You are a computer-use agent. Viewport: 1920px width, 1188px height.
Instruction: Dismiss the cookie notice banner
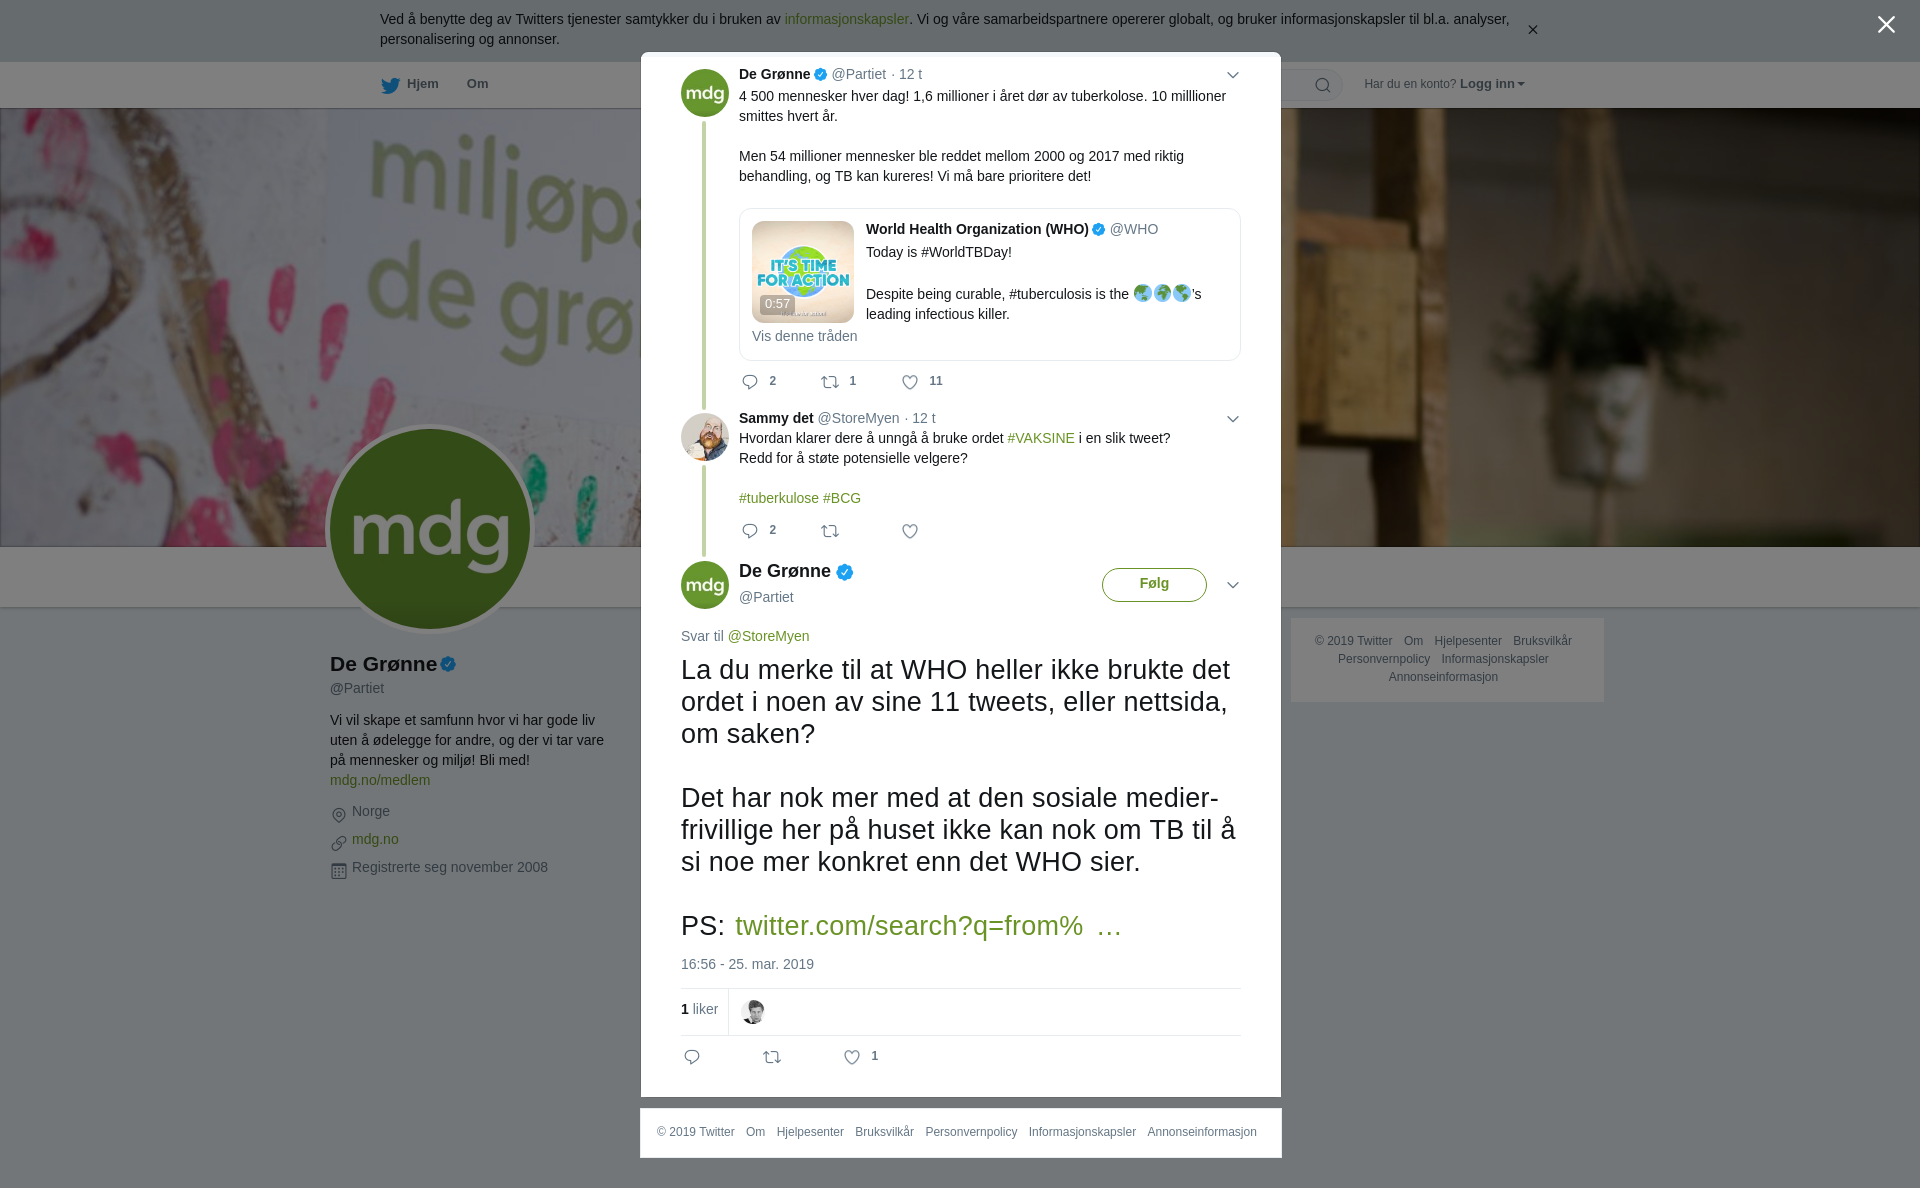coord(1532,30)
